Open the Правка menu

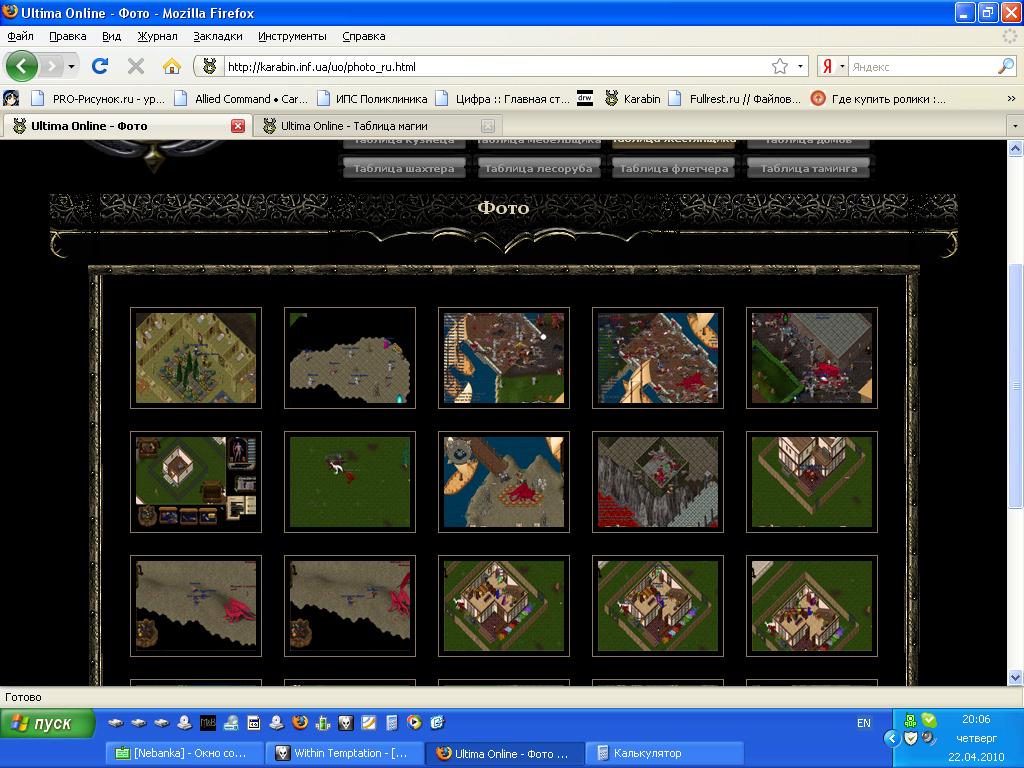pyautogui.click(x=68, y=37)
